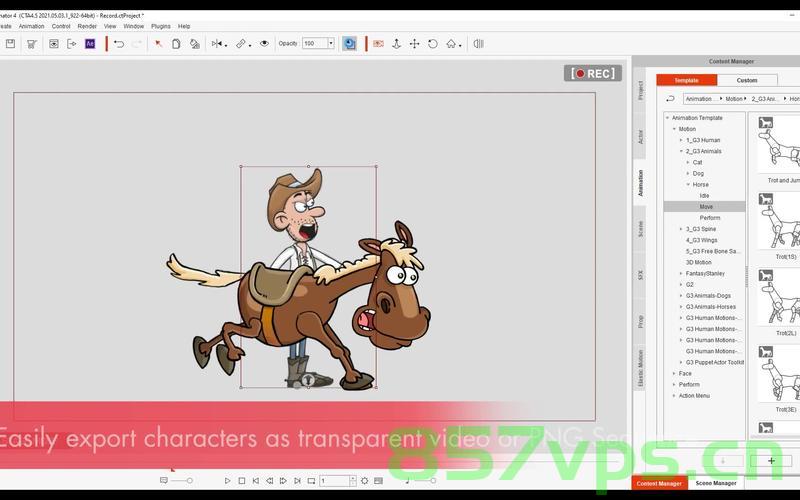Click the Play button on timeline
Screen dimensions: 800x500
[228, 481]
